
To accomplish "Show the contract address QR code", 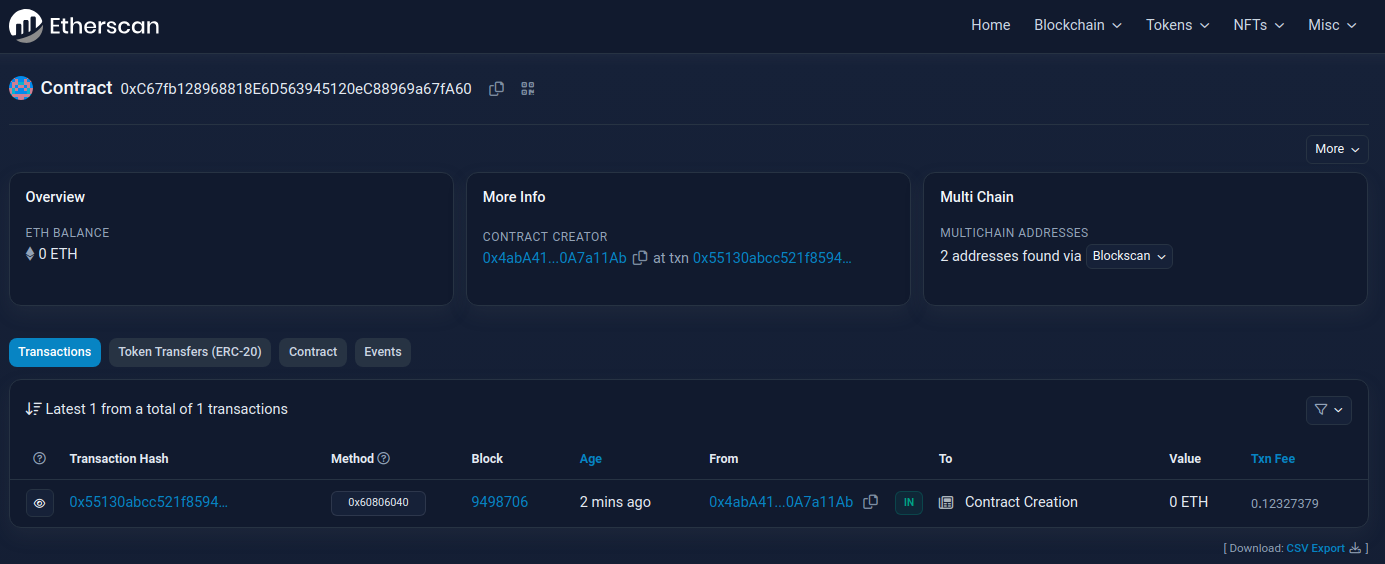I will pyautogui.click(x=528, y=89).
